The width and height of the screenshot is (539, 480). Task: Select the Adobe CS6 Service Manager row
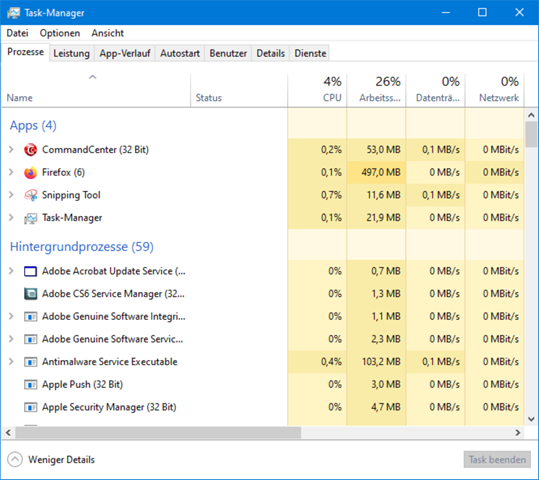pyautogui.click(x=263, y=294)
